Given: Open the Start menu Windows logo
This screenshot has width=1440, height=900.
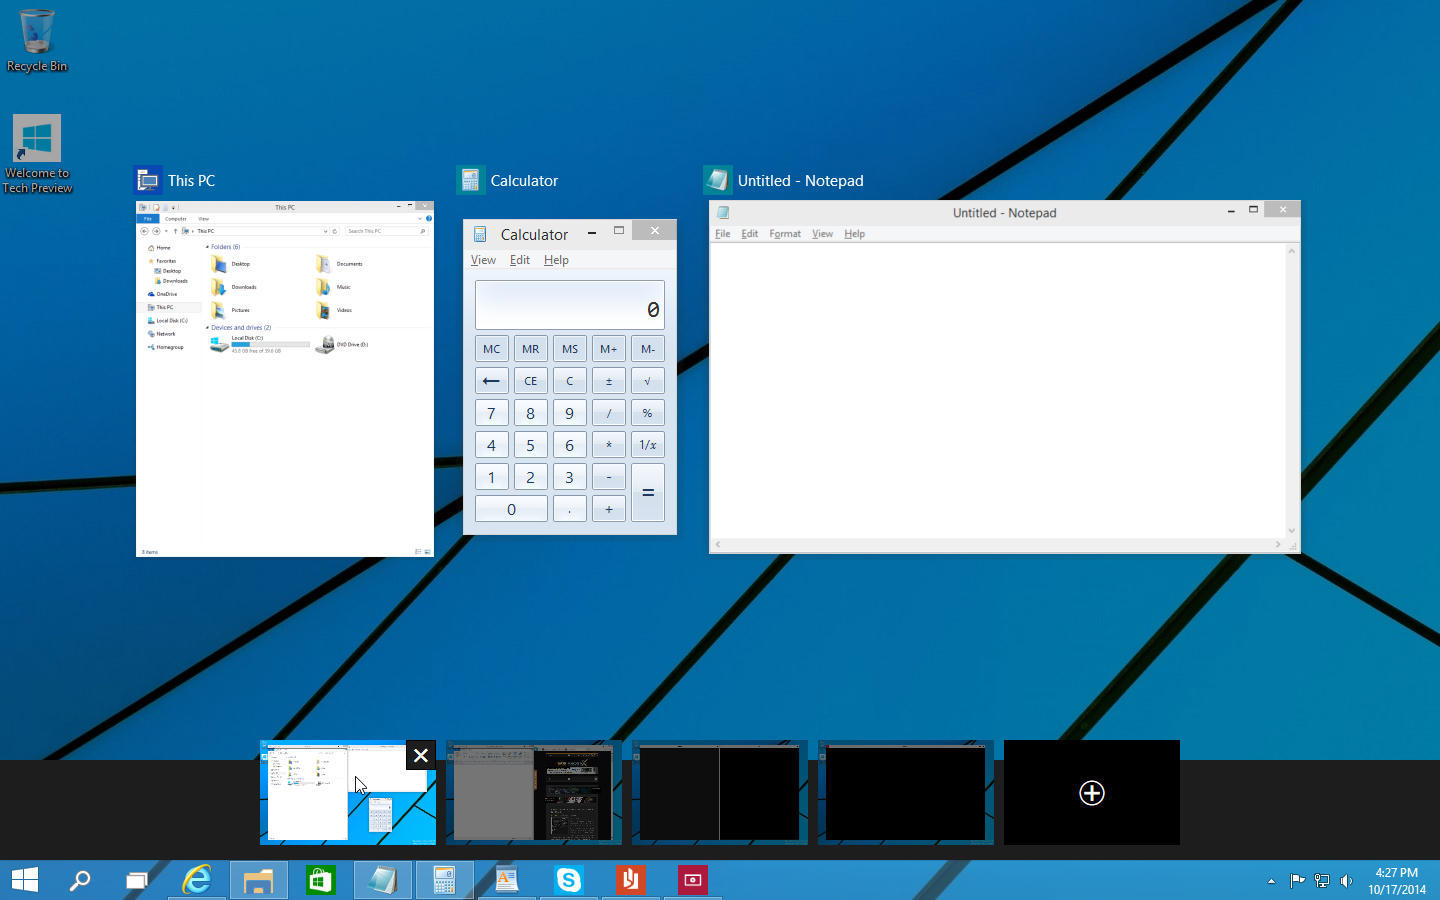Looking at the screenshot, I should point(25,880).
